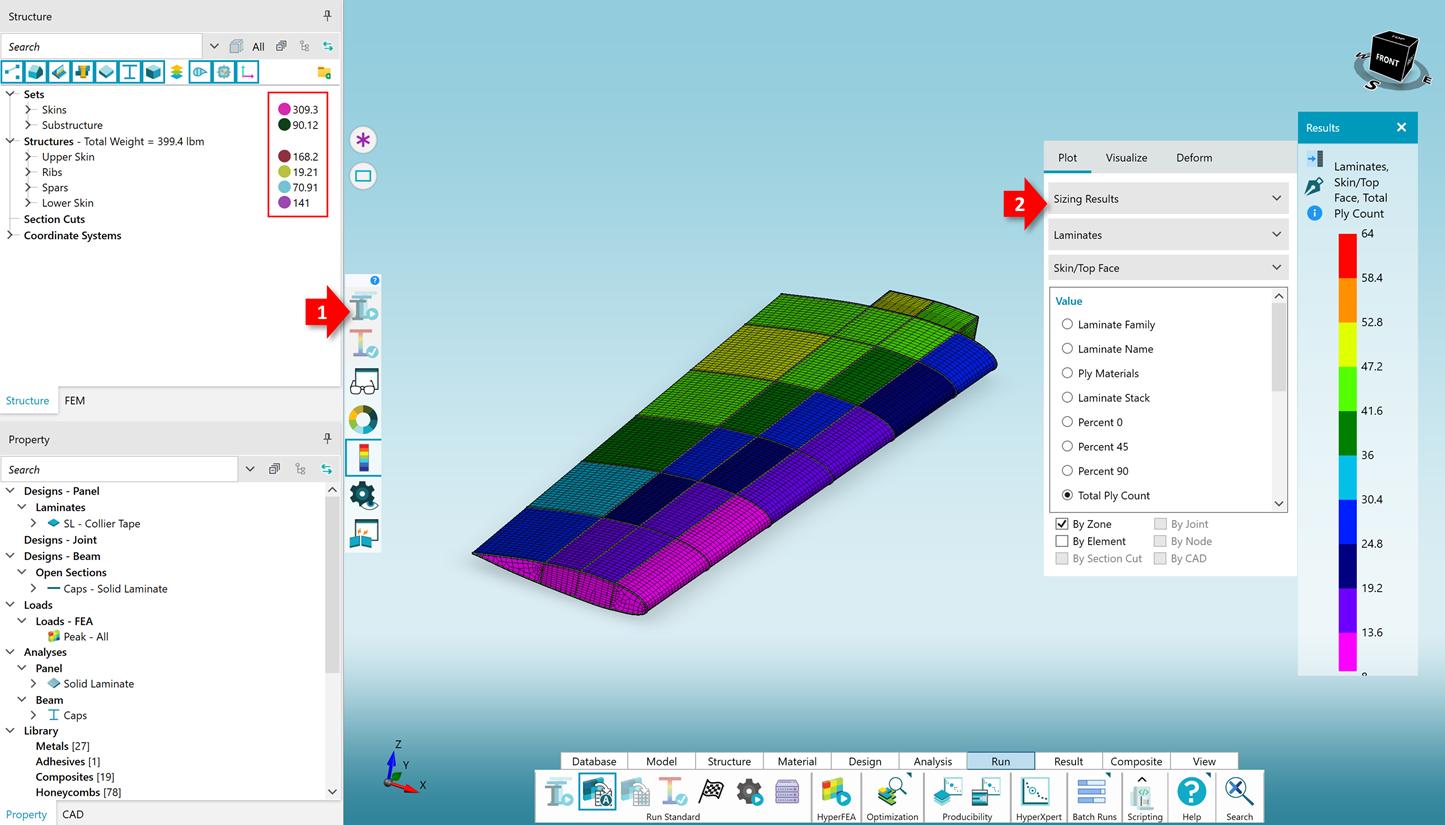Toggle coordinate system filter icon in Structure toolbar
The image size is (1445, 825).
[247, 72]
